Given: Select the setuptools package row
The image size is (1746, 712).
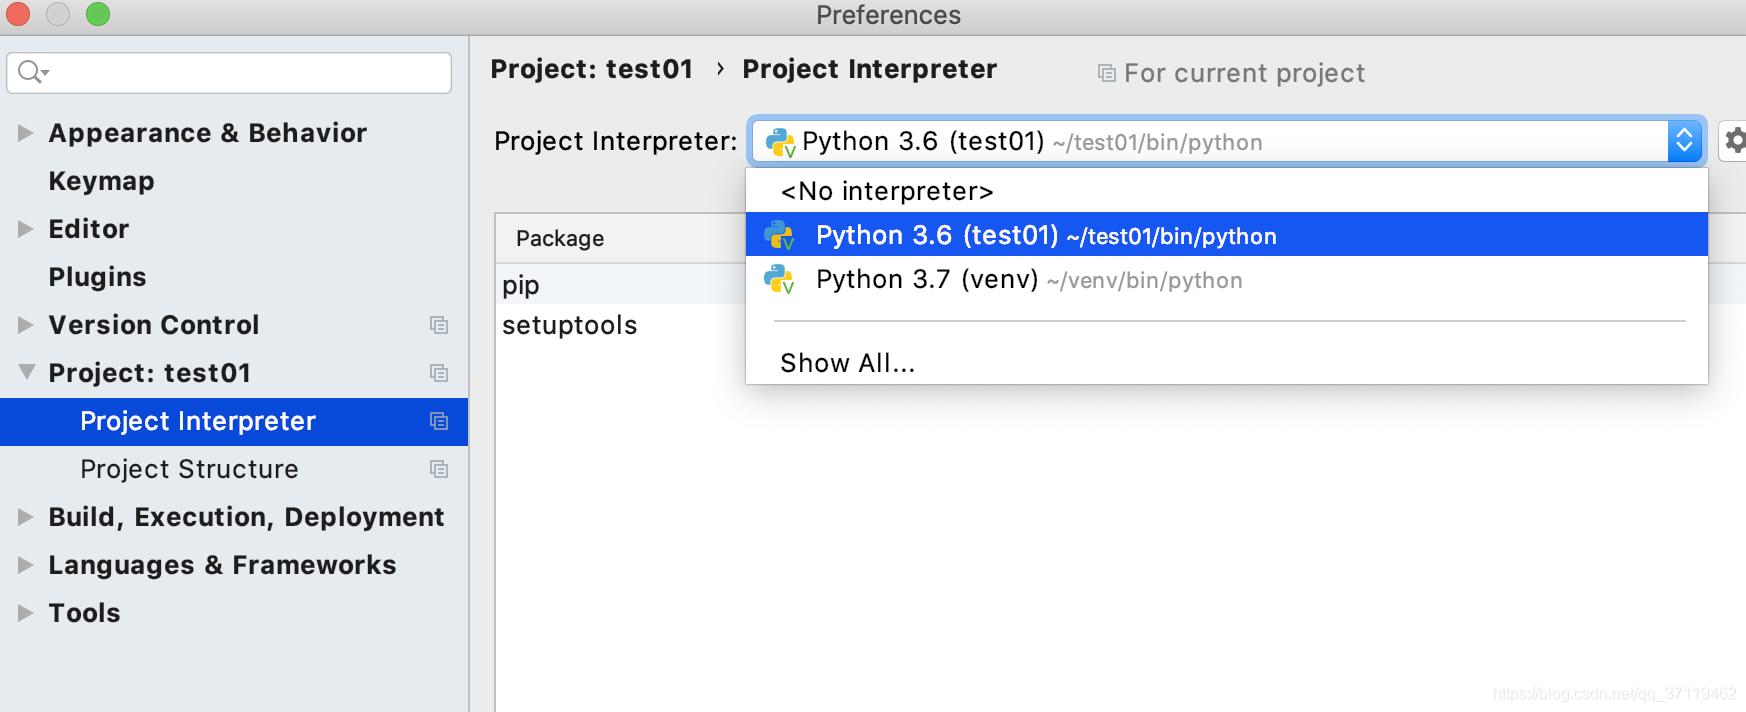Looking at the screenshot, I should [x=570, y=325].
